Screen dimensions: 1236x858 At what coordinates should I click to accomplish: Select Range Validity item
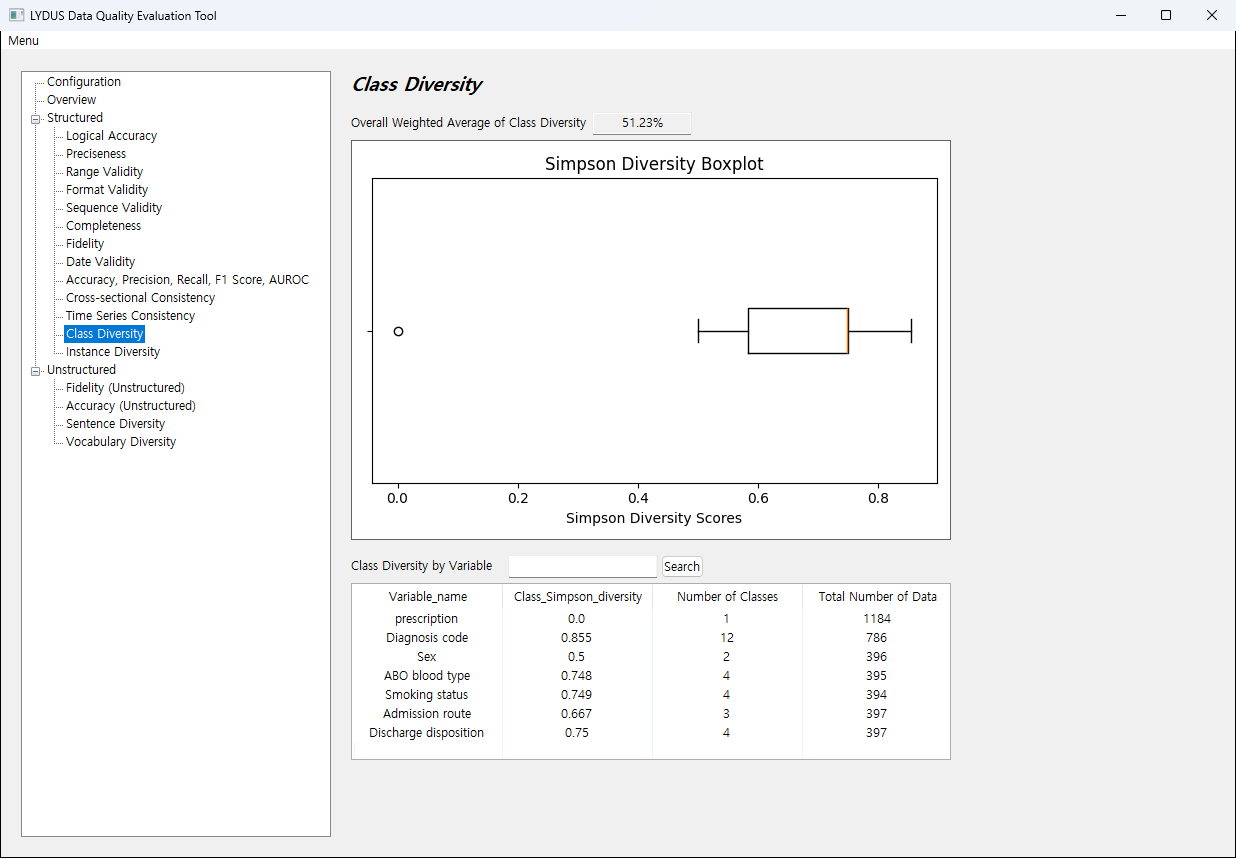click(104, 172)
